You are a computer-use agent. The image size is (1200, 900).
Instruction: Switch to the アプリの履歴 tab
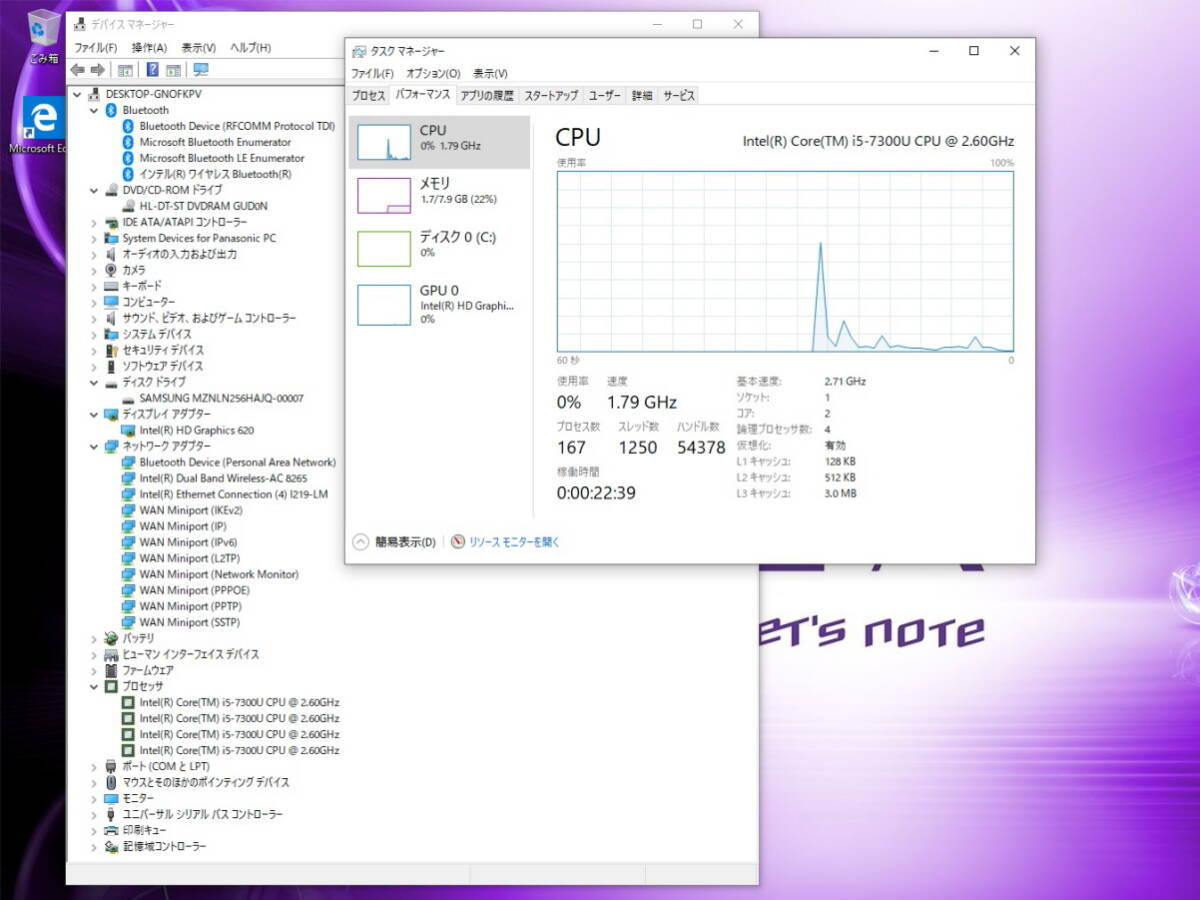(487, 96)
